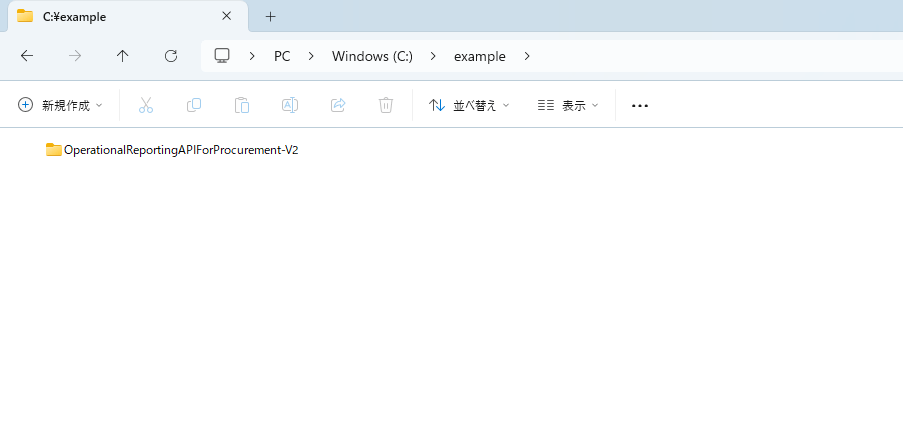Add a new tab with plus button
Image resolution: width=903 pixels, height=429 pixels.
[x=271, y=17]
